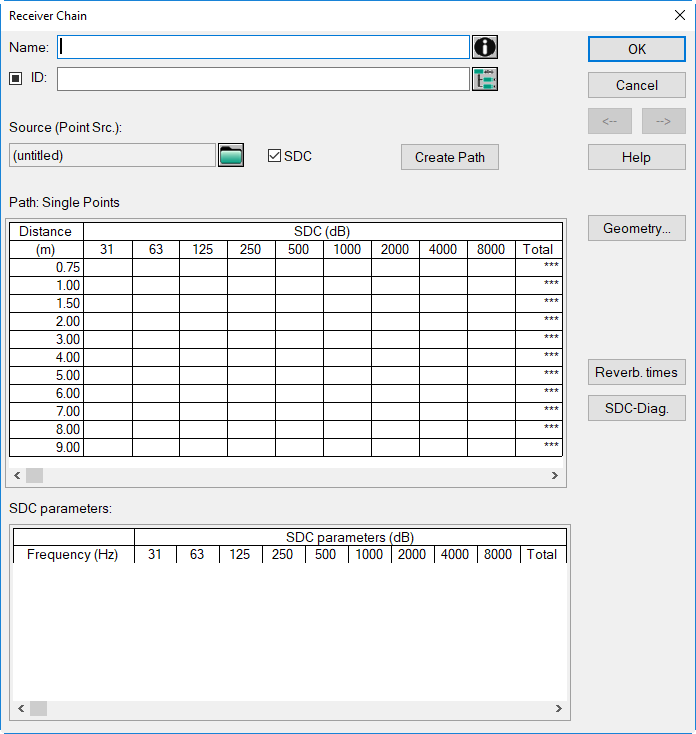
Task: Close the Receiver Chain window
Action: [x=680, y=15]
